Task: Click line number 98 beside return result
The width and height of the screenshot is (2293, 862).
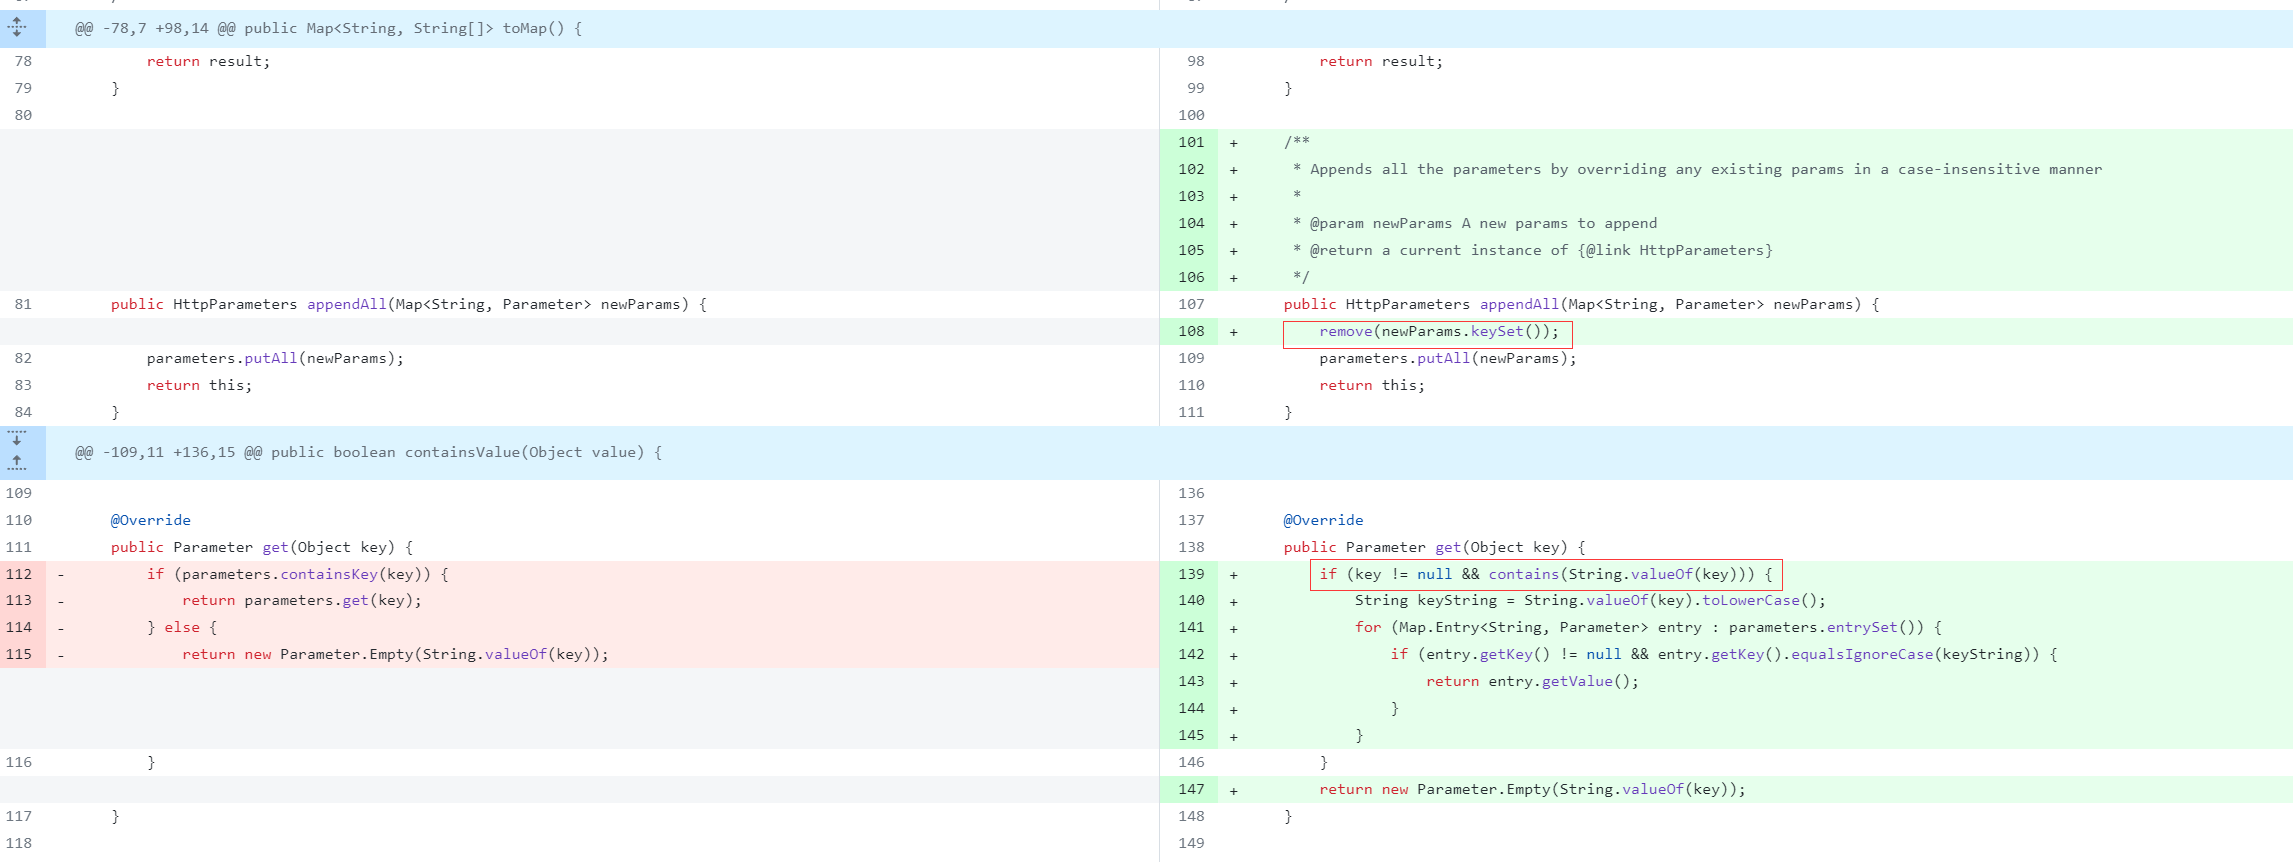Action: pyautogui.click(x=1196, y=61)
